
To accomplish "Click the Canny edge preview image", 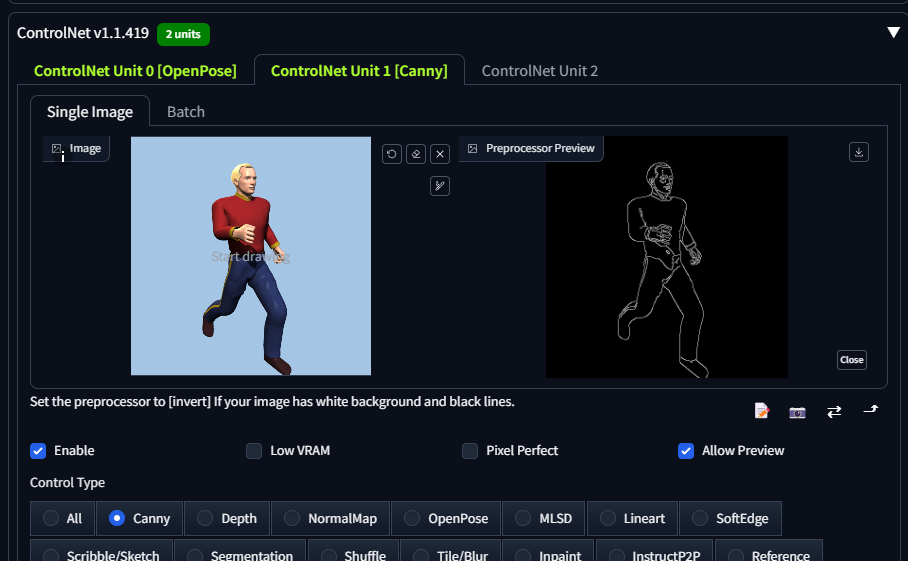I will click(x=667, y=257).
